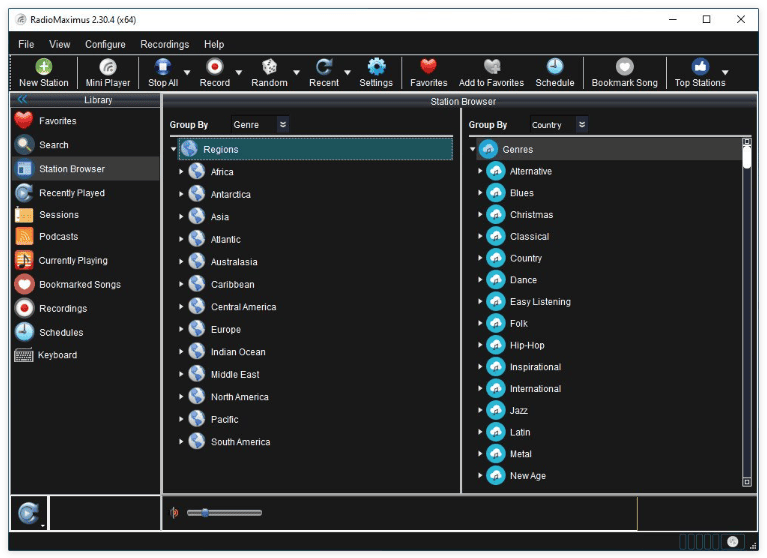Expand the North America region

pyautogui.click(x=181, y=397)
